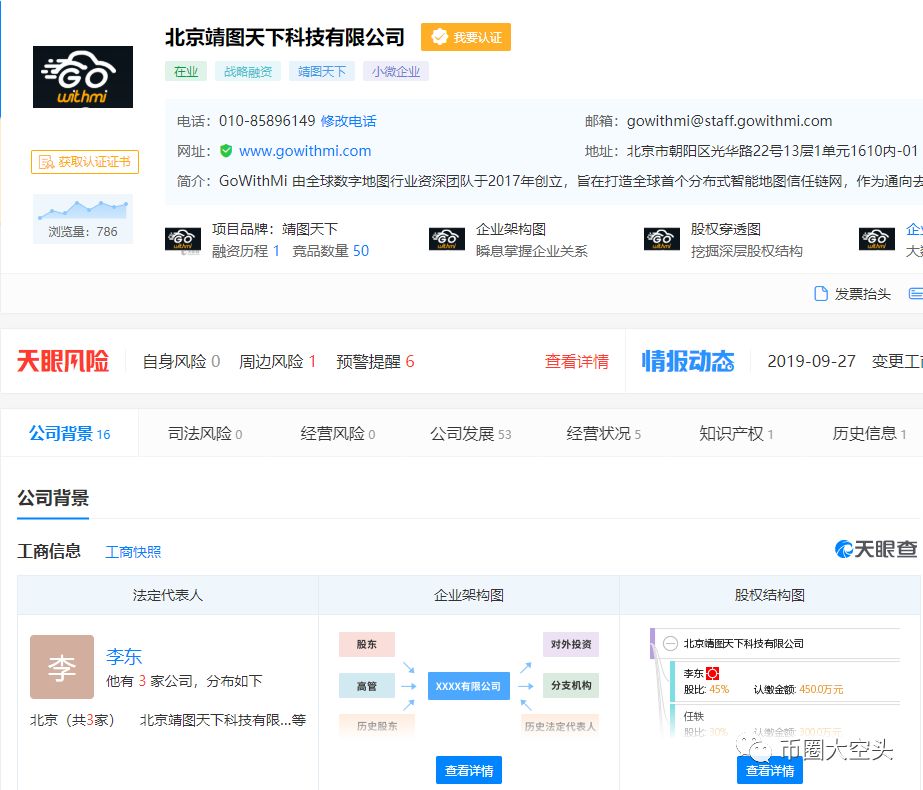The width and height of the screenshot is (923, 790).
Task: Open 2019-09-27 intelligence update entry
Action: [x=845, y=361]
